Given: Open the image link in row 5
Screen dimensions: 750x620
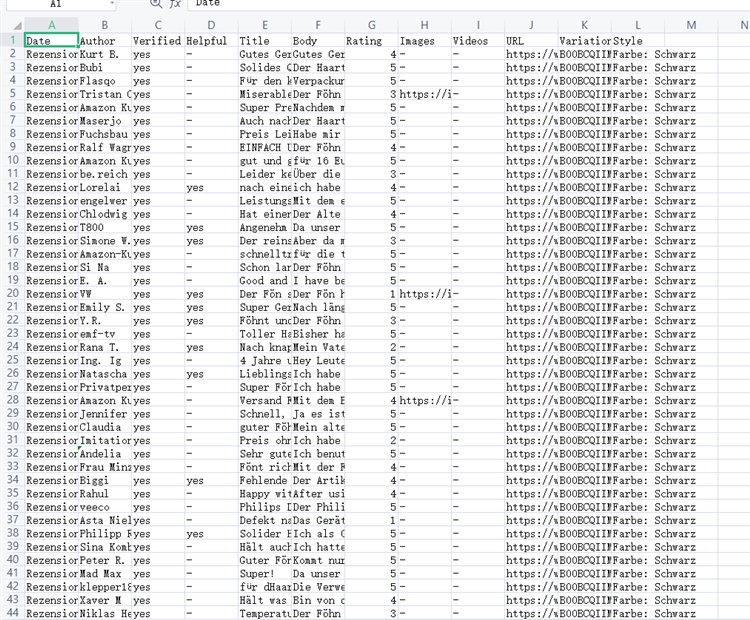Looking at the screenshot, I should pos(428,94).
